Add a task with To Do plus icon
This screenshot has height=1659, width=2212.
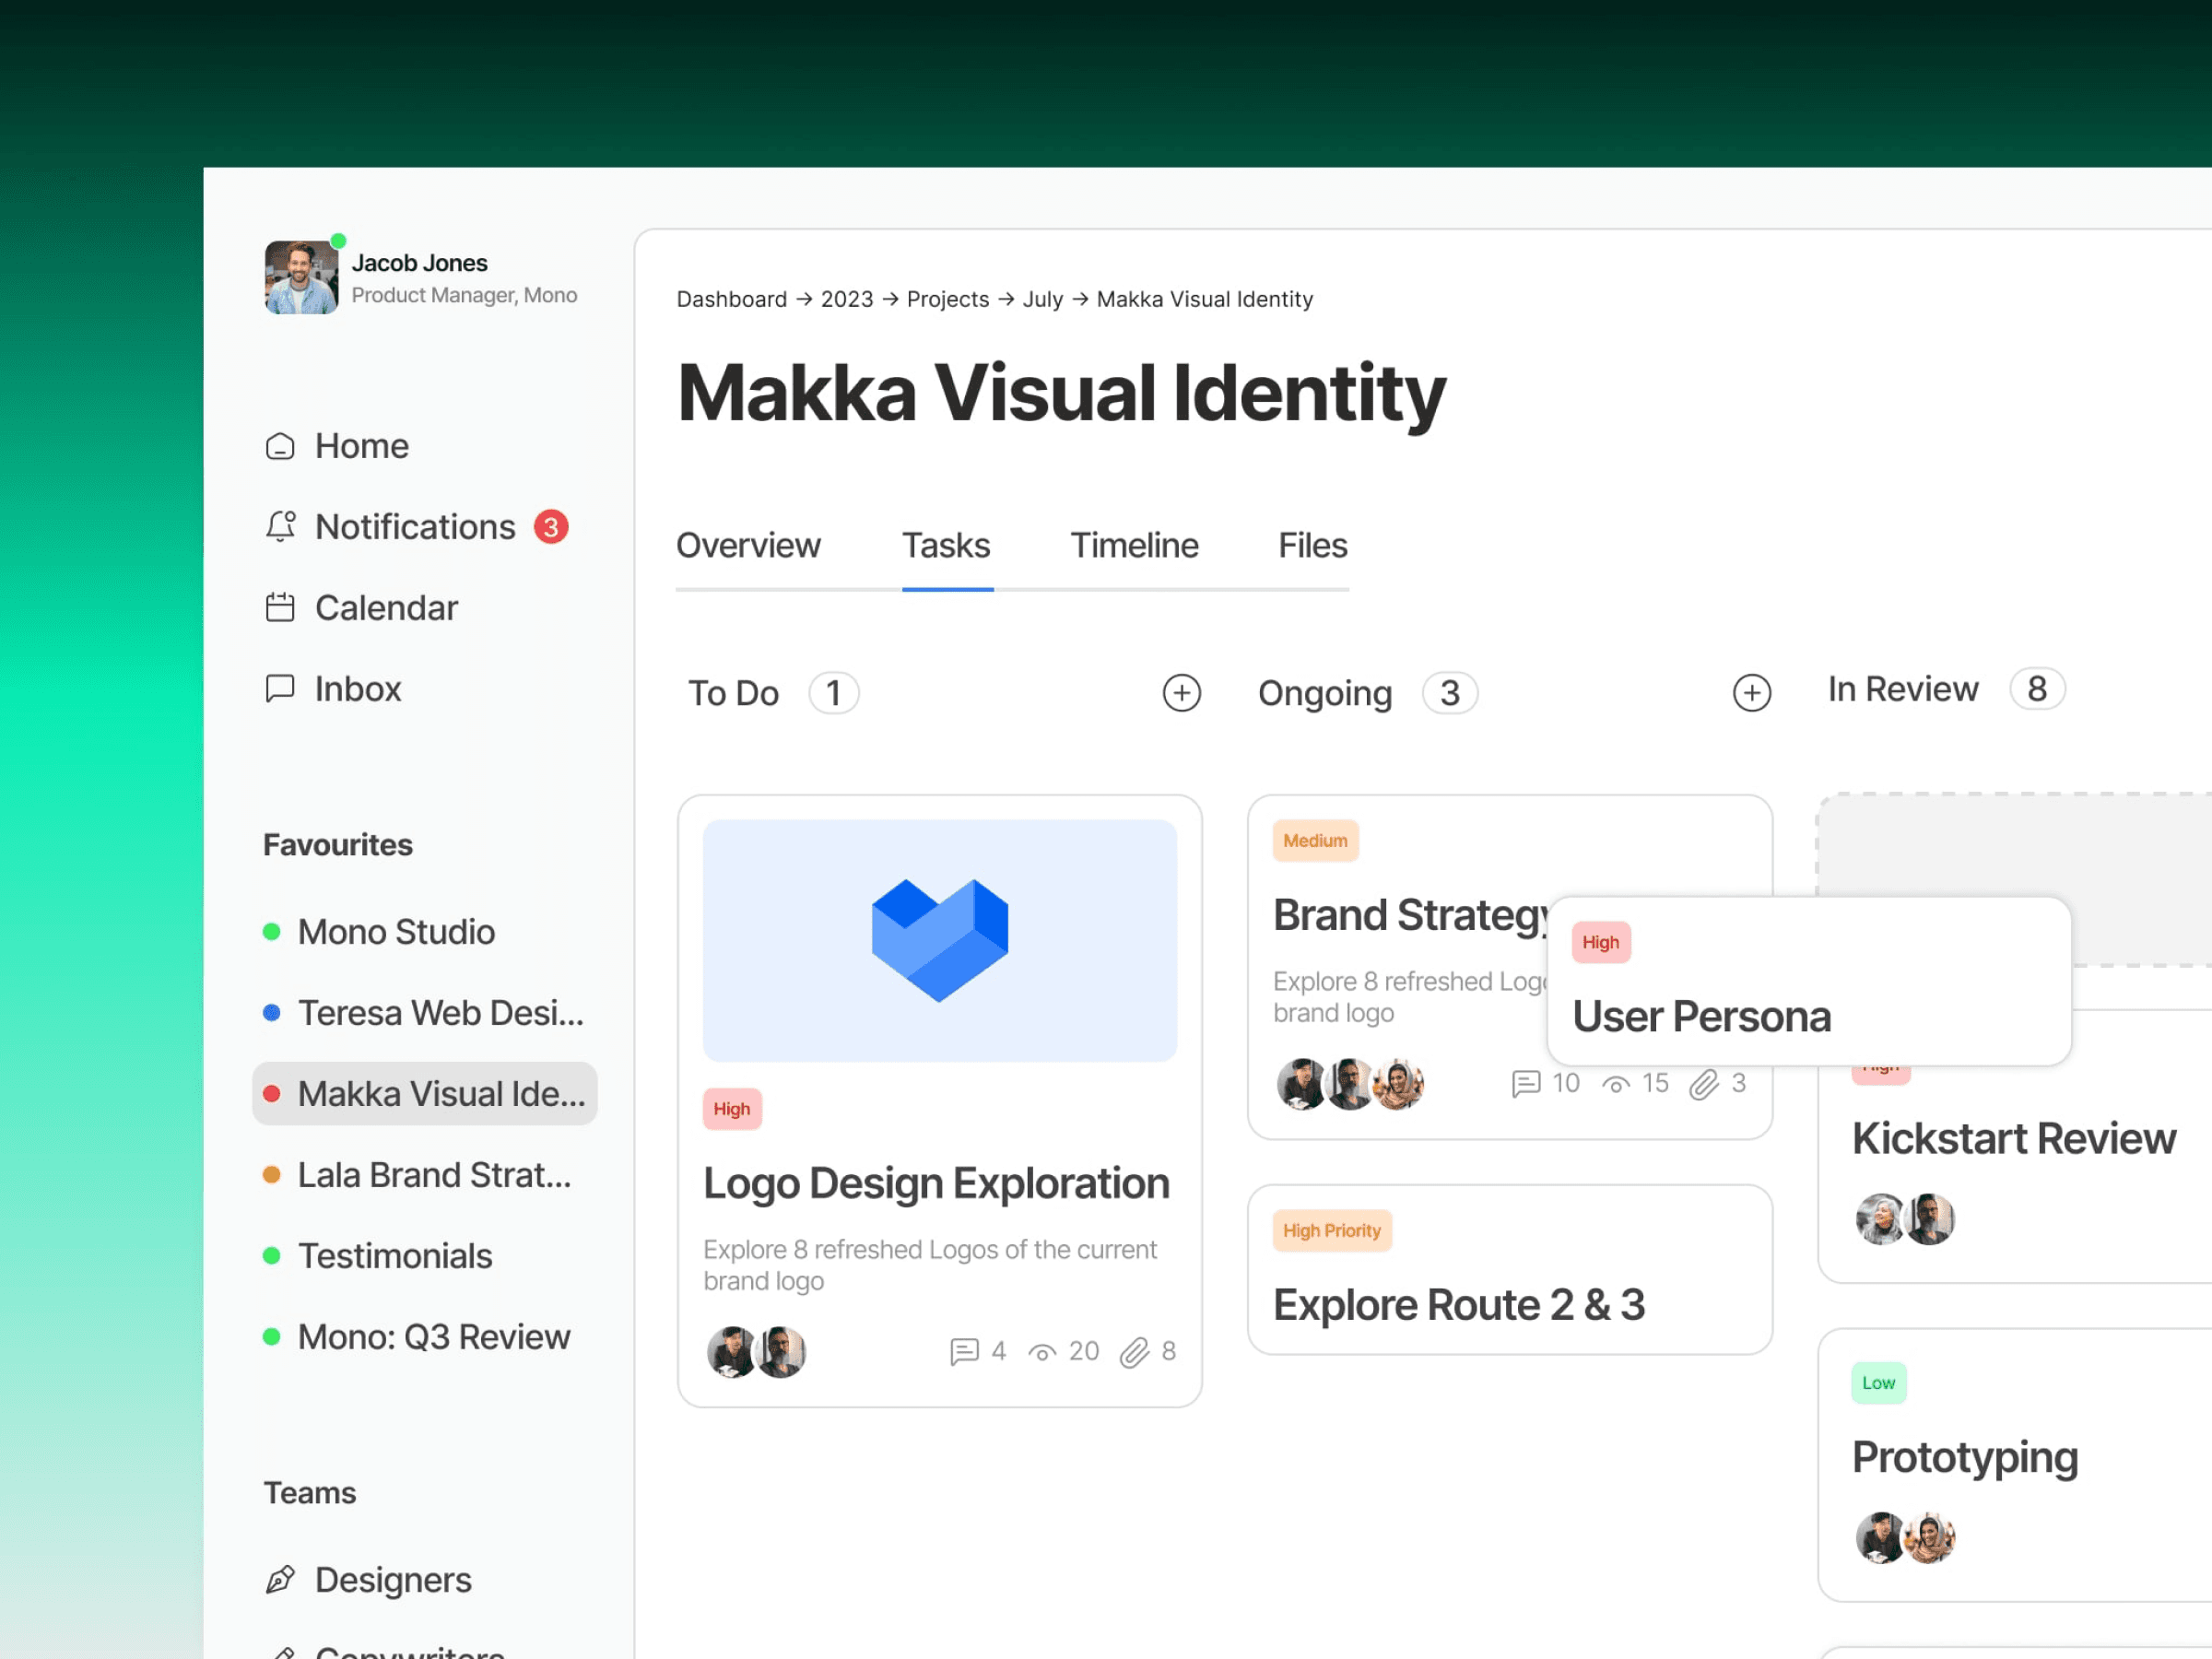(x=1181, y=693)
